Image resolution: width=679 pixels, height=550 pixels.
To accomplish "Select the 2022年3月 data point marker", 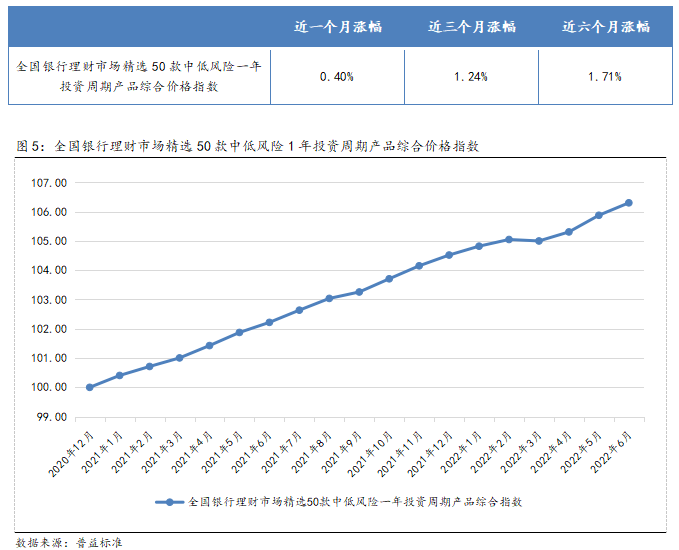I will [539, 241].
